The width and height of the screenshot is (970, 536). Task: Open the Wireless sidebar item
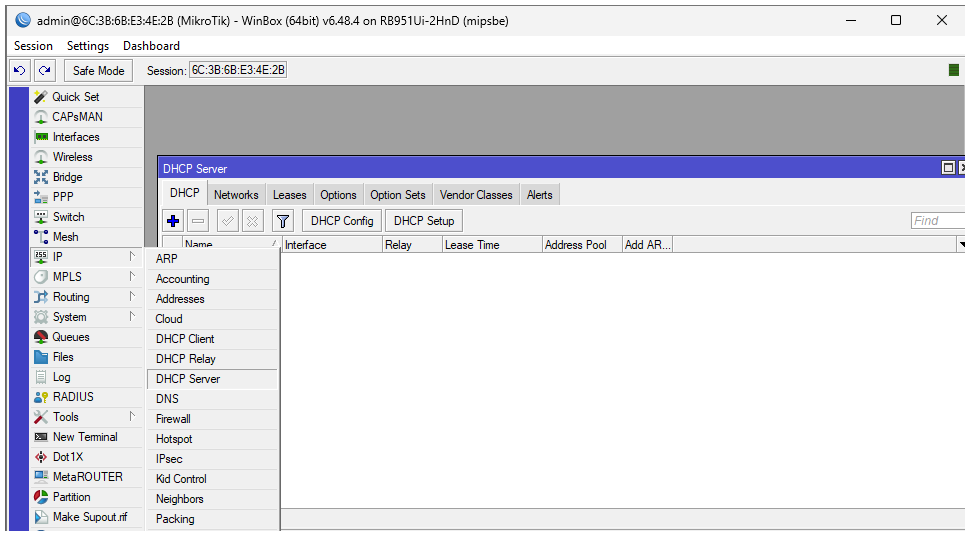click(87, 157)
